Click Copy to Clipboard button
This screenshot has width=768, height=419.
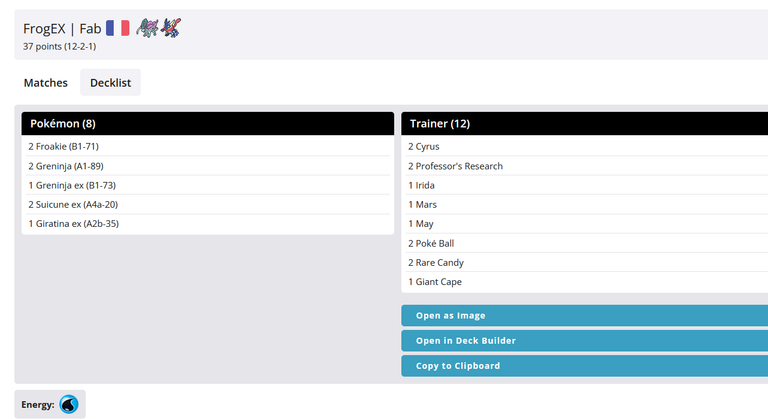[584, 366]
